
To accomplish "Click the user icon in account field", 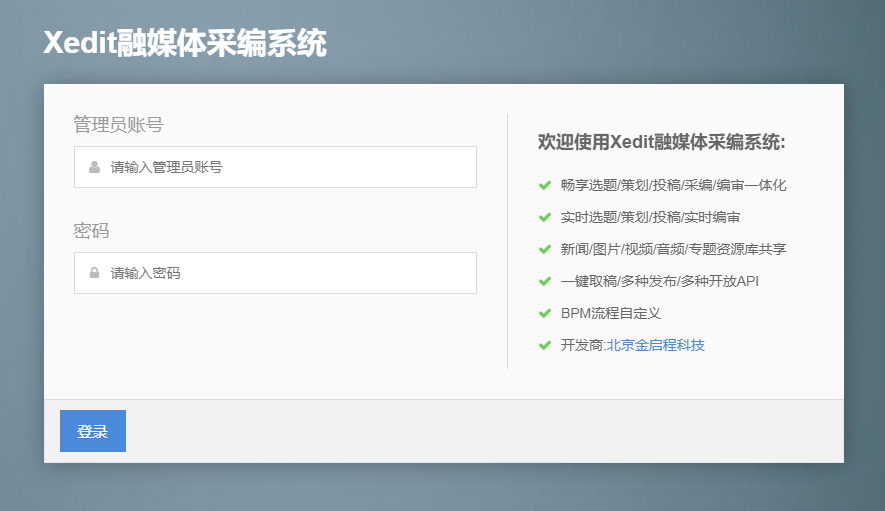I will click(94, 167).
